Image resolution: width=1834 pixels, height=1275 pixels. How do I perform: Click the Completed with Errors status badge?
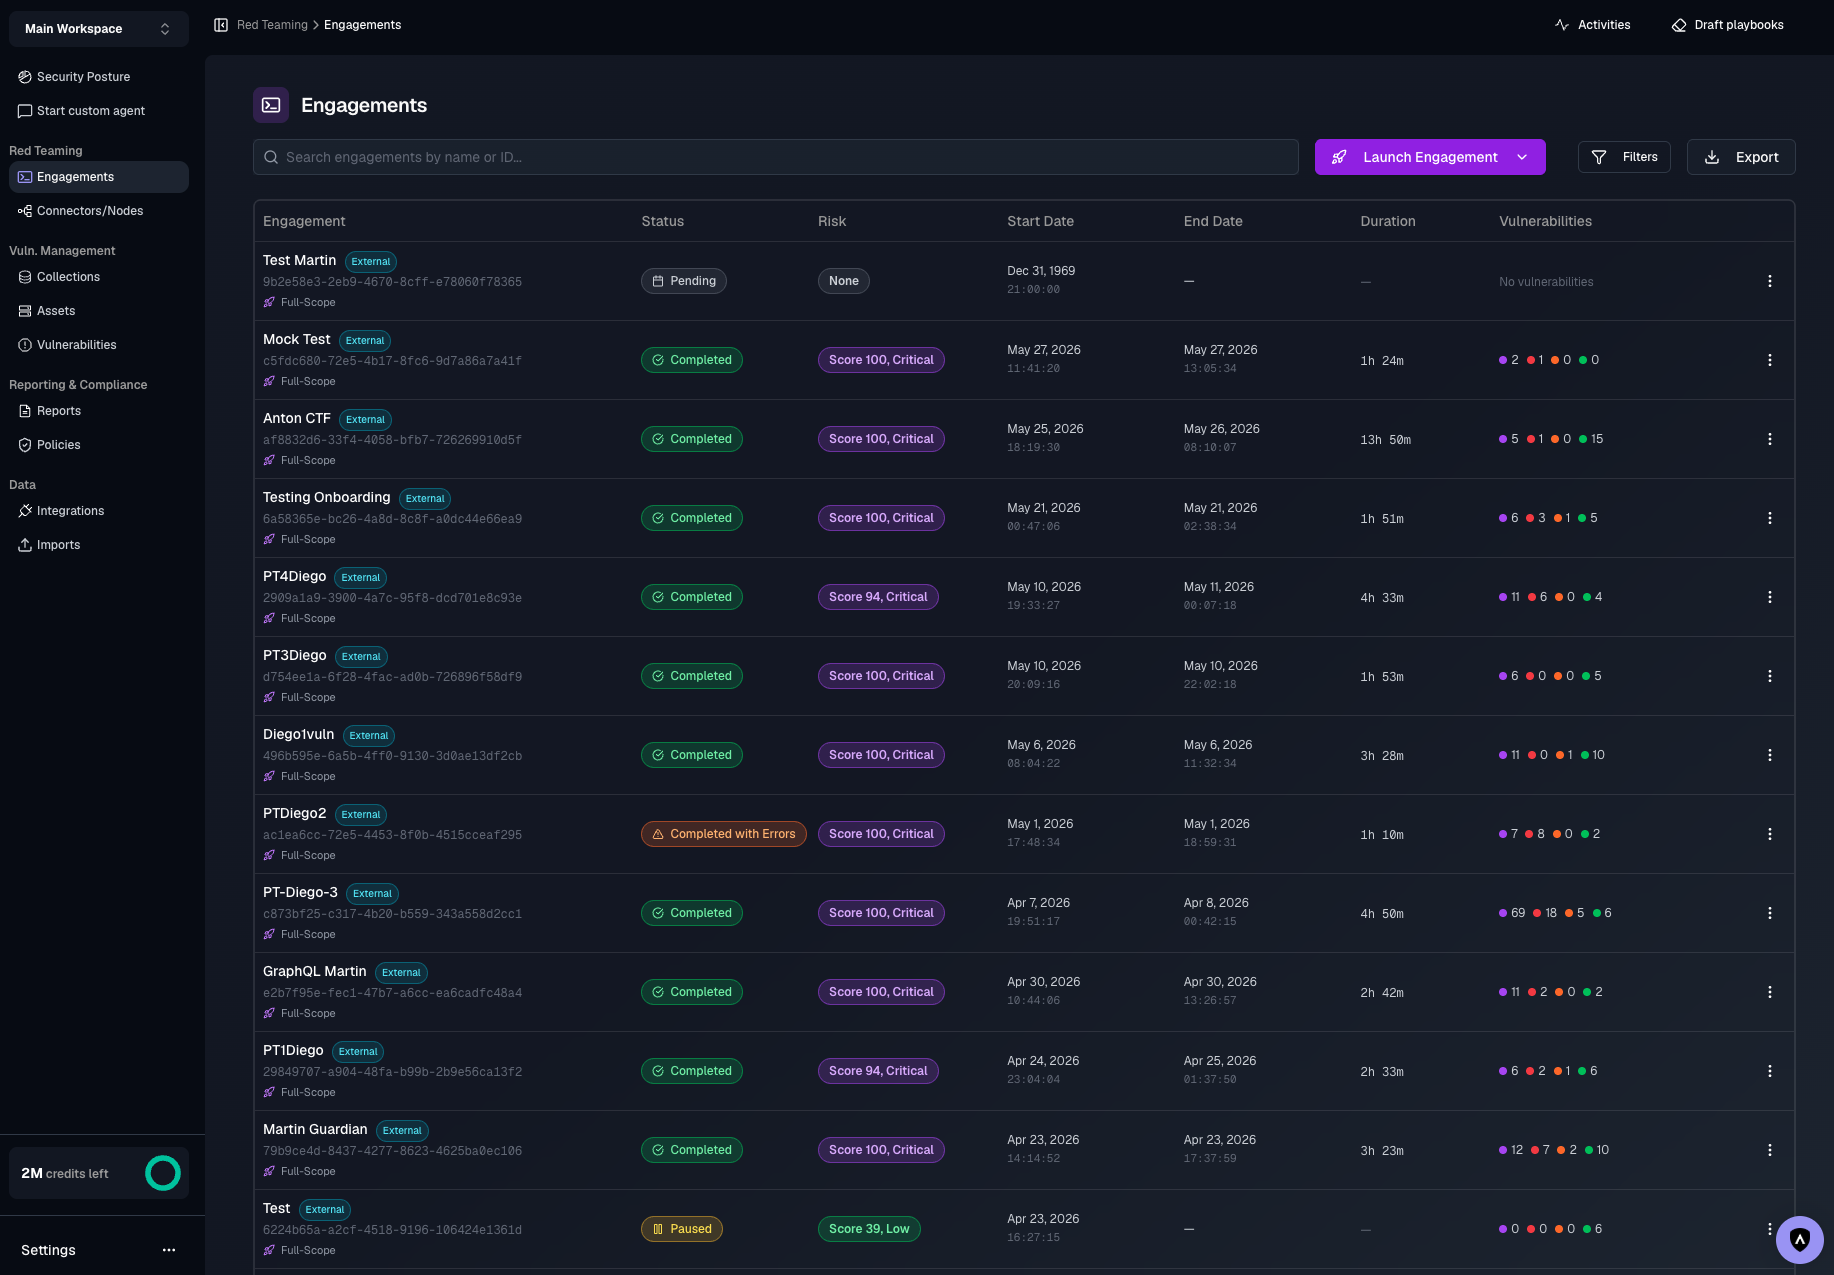coord(723,834)
